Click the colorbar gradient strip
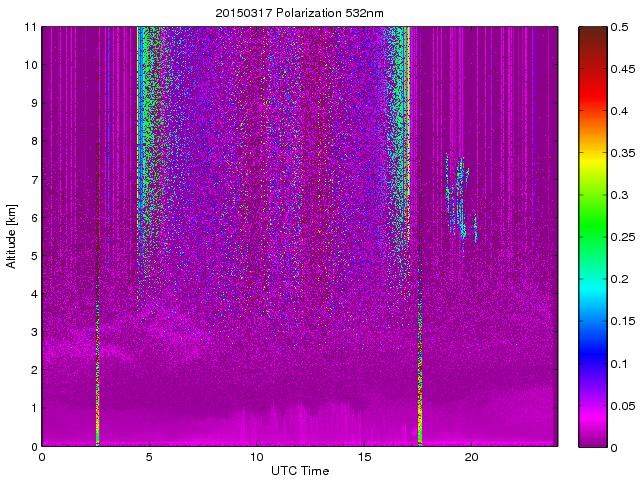Image resolution: width=640 pixels, height=480 pixels. pyautogui.click(x=593, y=237)
